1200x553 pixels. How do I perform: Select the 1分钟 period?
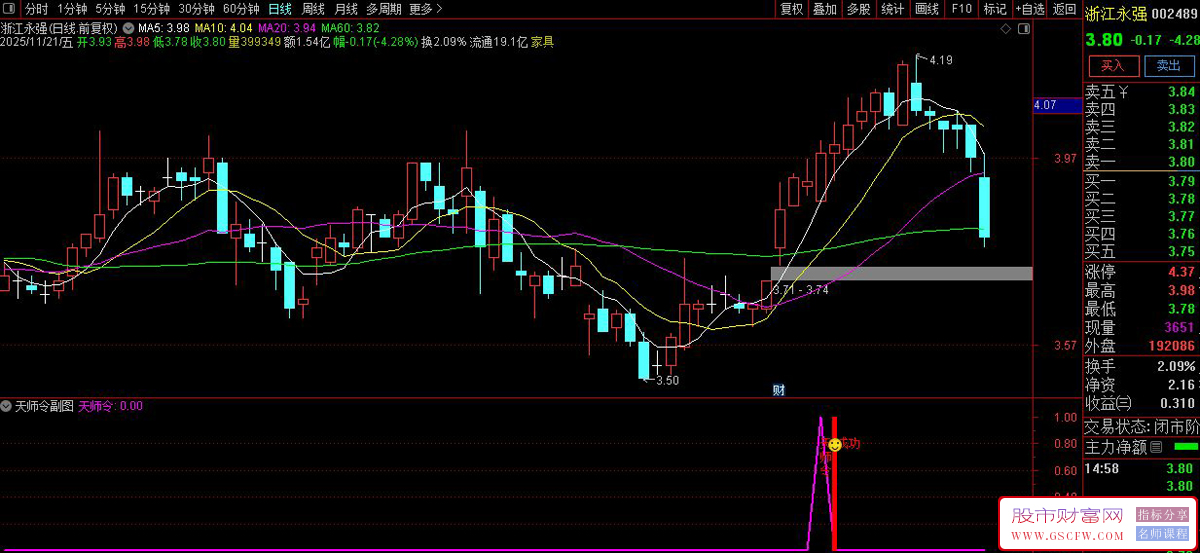click(73, 9)
